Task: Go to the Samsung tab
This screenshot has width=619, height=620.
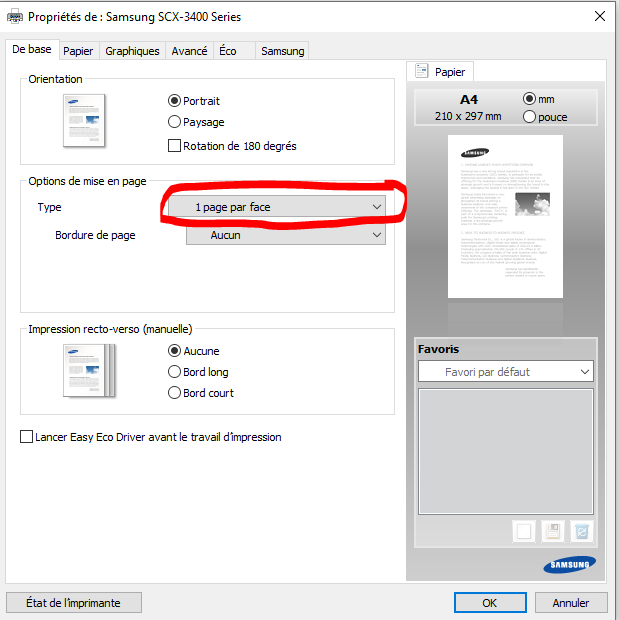Action: (282, 51)
